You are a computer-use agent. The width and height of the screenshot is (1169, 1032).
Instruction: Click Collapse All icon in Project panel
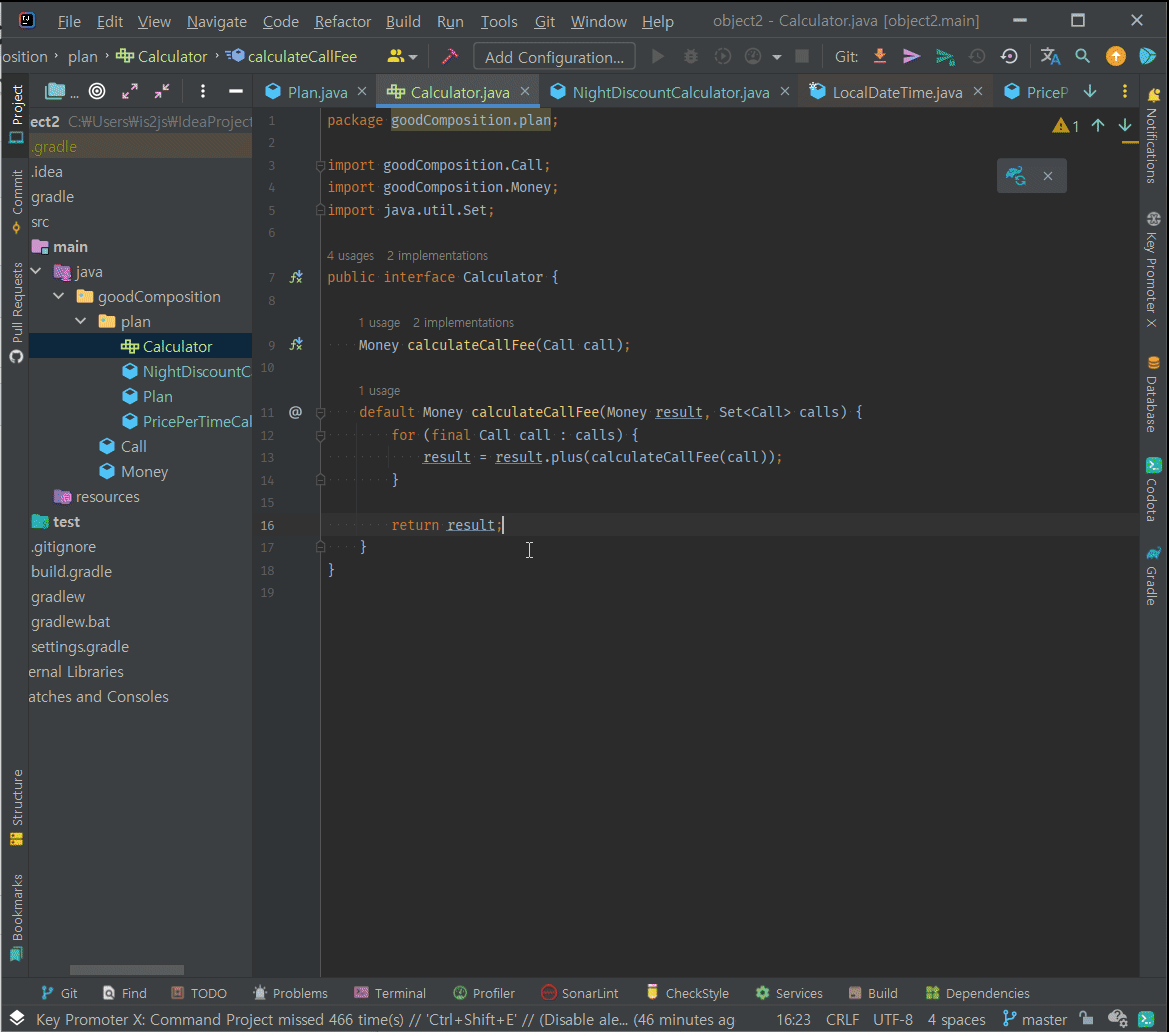[x=162, y=92]
